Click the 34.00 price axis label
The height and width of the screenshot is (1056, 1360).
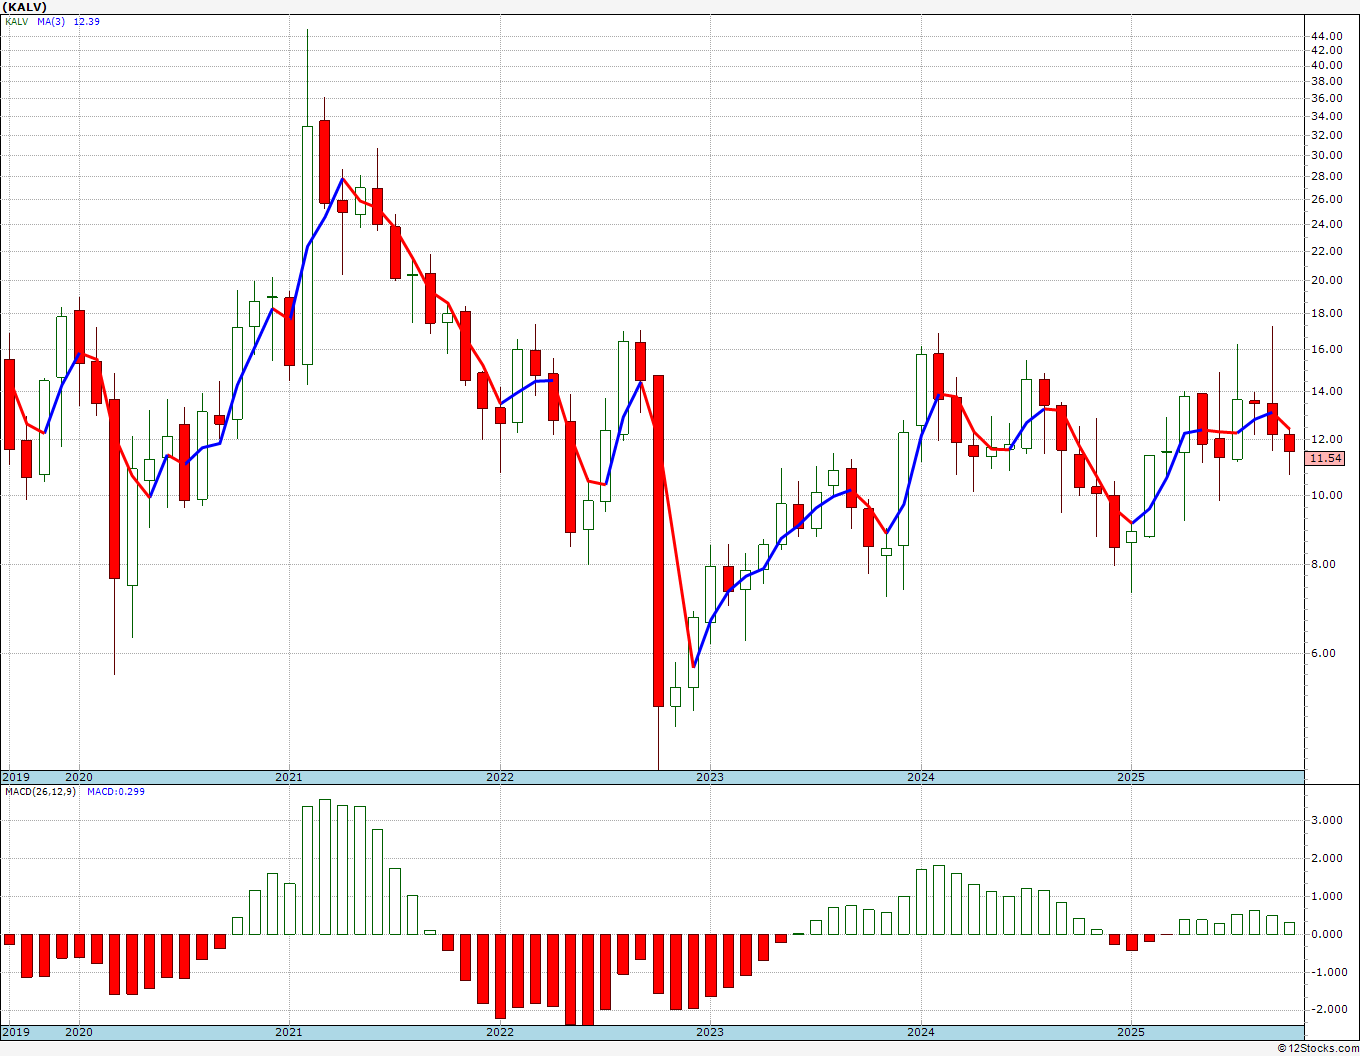click(x=1326, y=116)
